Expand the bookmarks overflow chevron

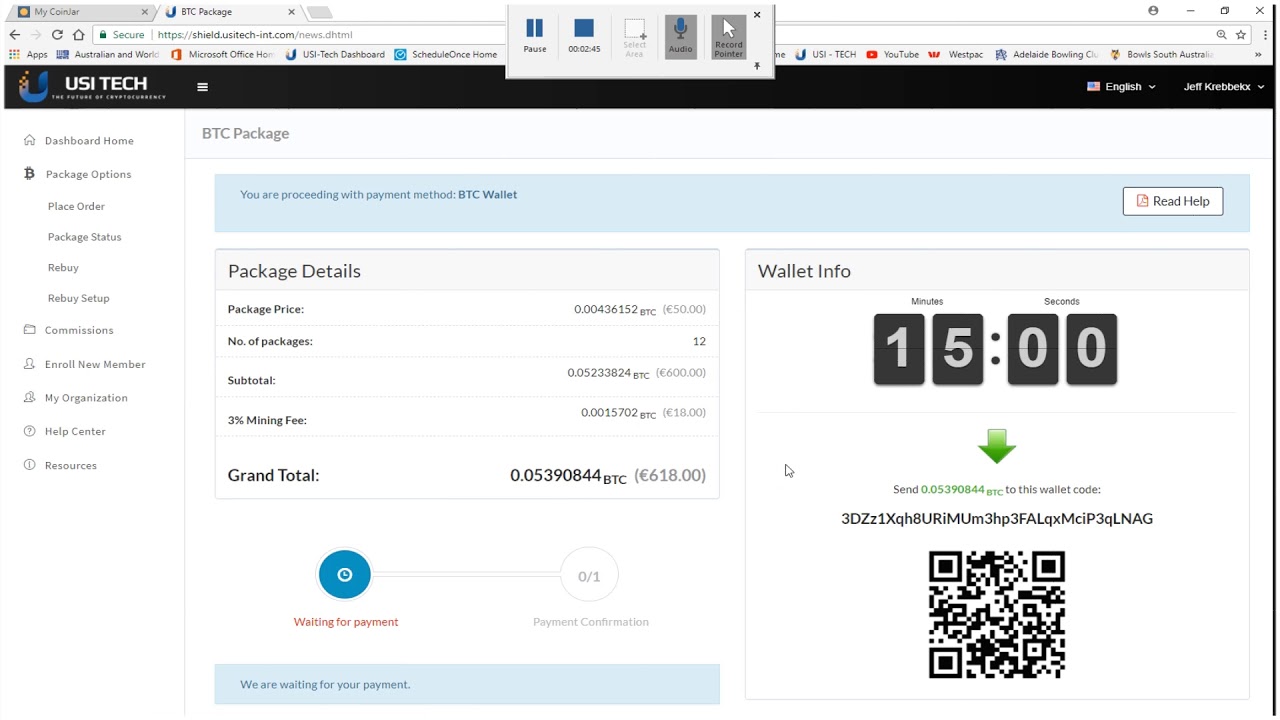point(1257,54)
